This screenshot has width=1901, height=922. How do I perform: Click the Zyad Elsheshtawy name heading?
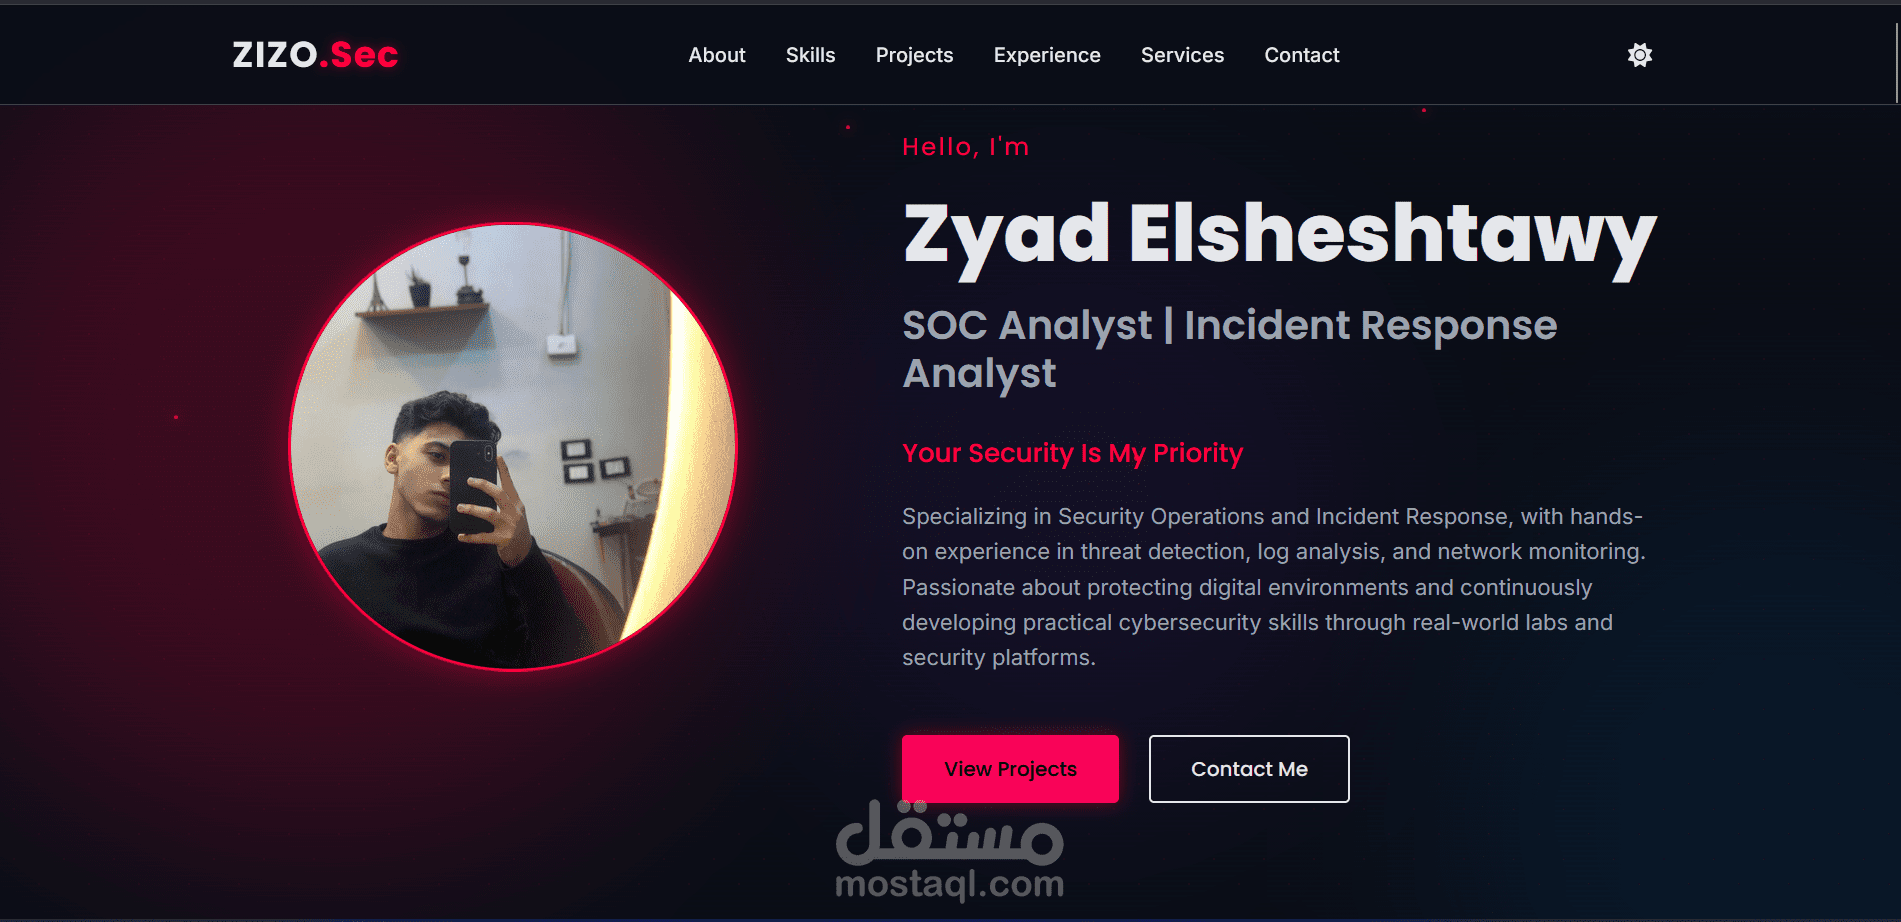(x=1279, y=235)
